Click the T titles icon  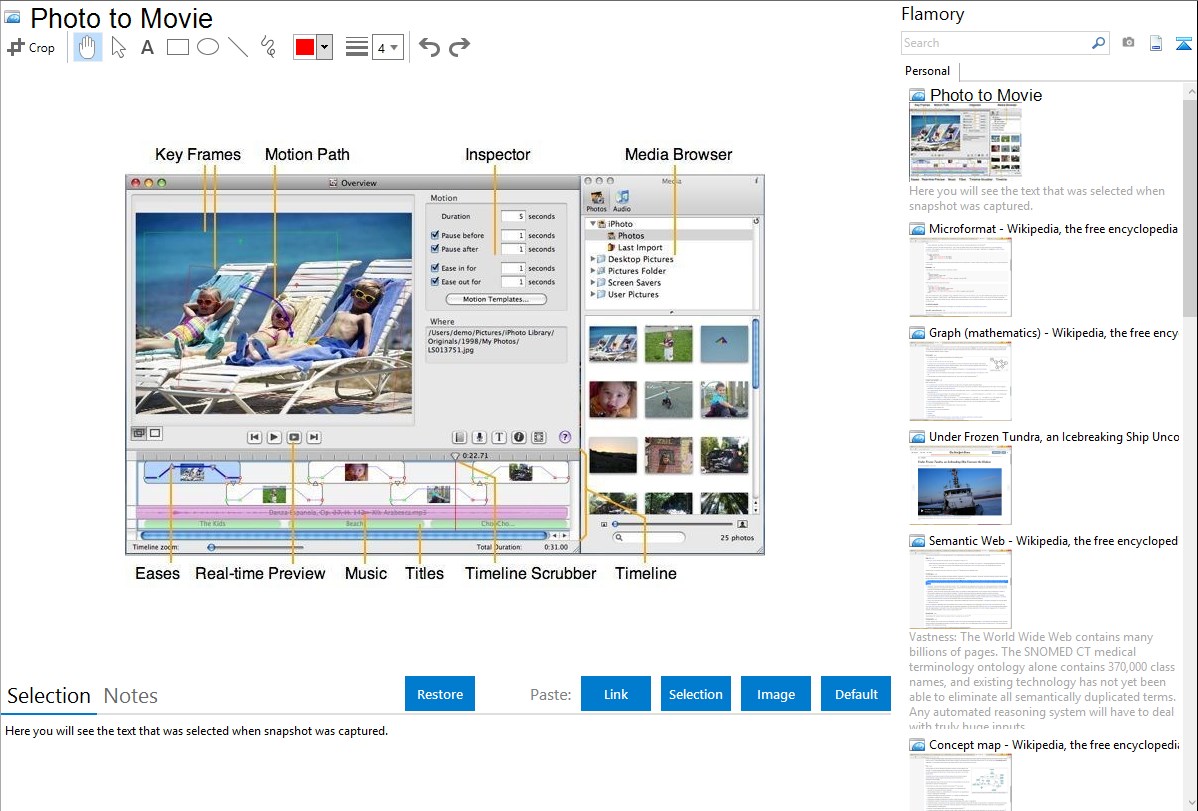pos(499,437)
